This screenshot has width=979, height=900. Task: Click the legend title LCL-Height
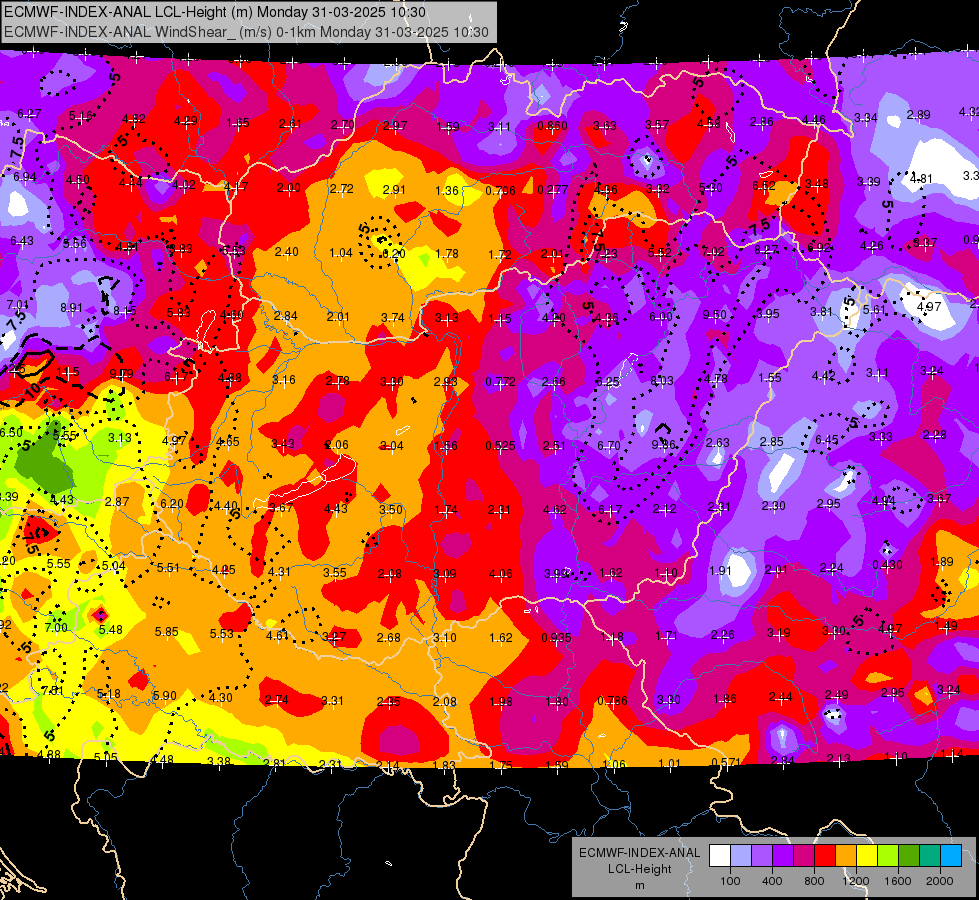pyautogui.click(x=640, y=869)
